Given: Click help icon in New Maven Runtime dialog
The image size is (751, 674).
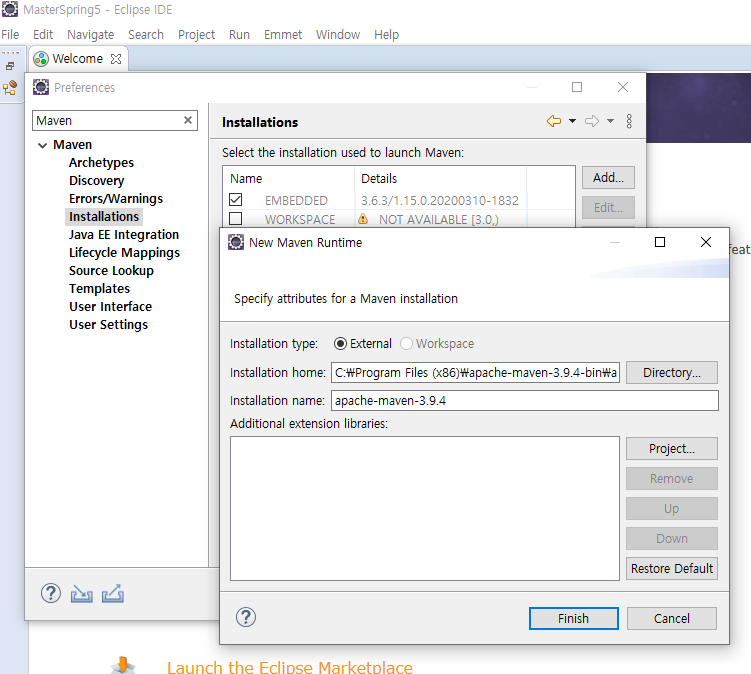Looking at the screenshot, I should tap(246, 617).
